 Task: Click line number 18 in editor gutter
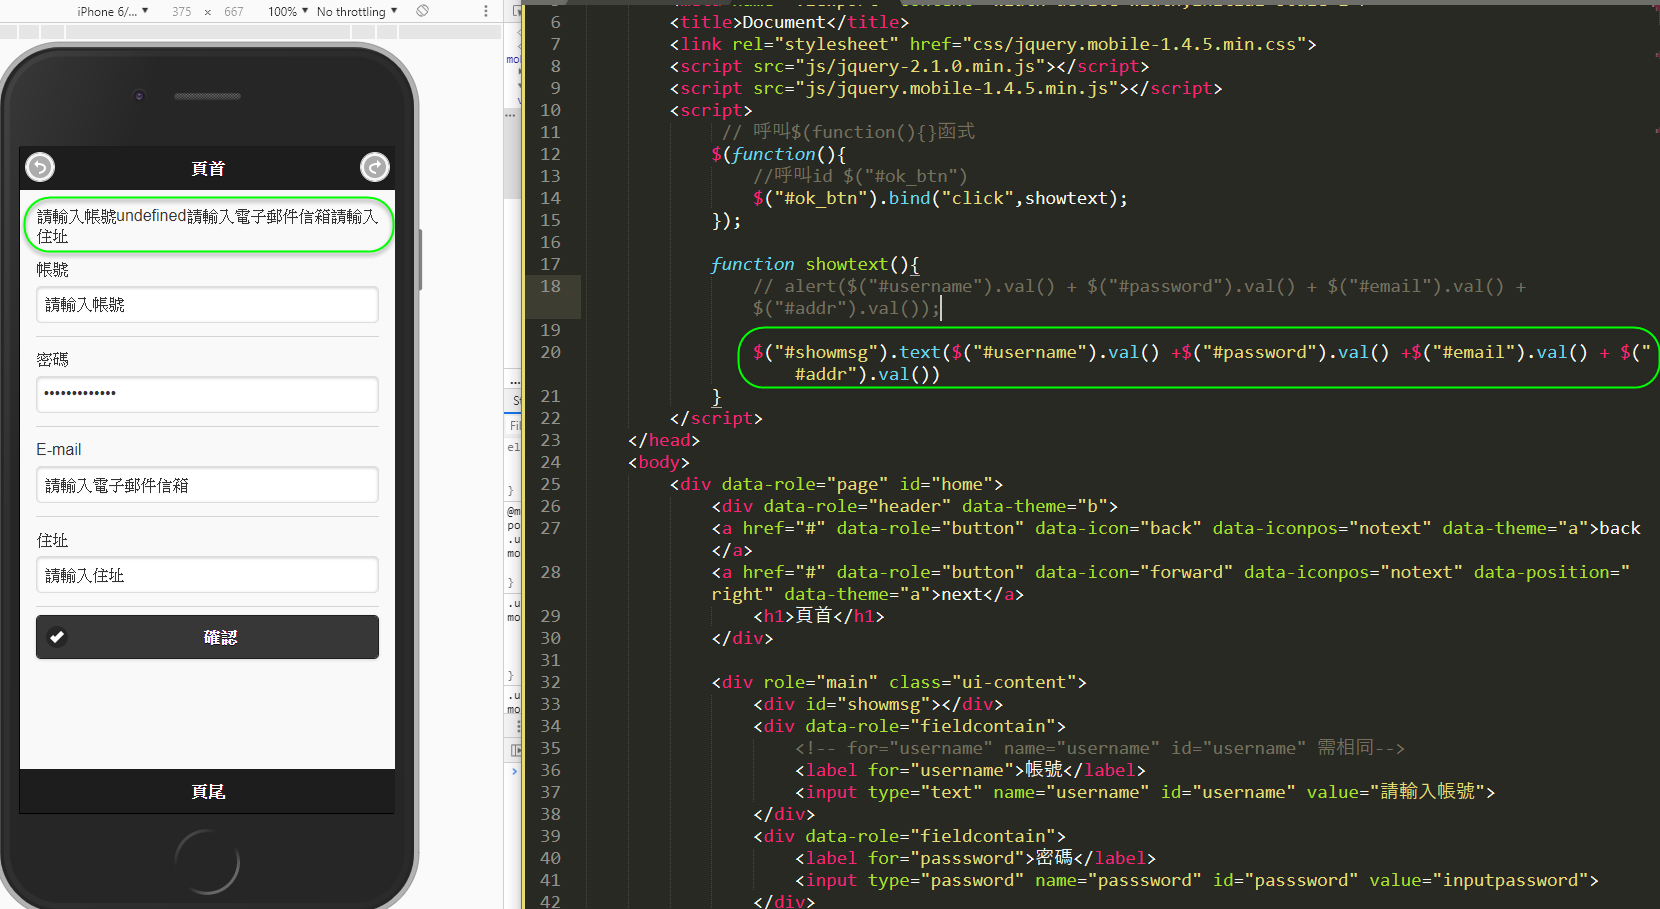[x=550, y=286]
